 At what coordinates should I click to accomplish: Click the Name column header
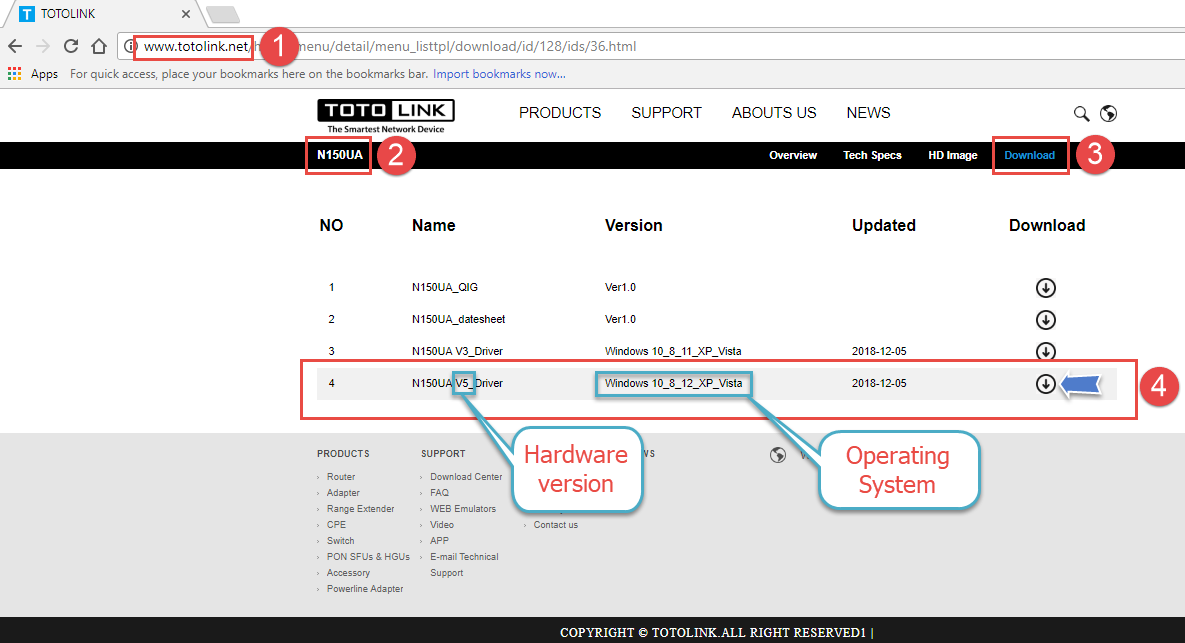(x=434, y=225)
